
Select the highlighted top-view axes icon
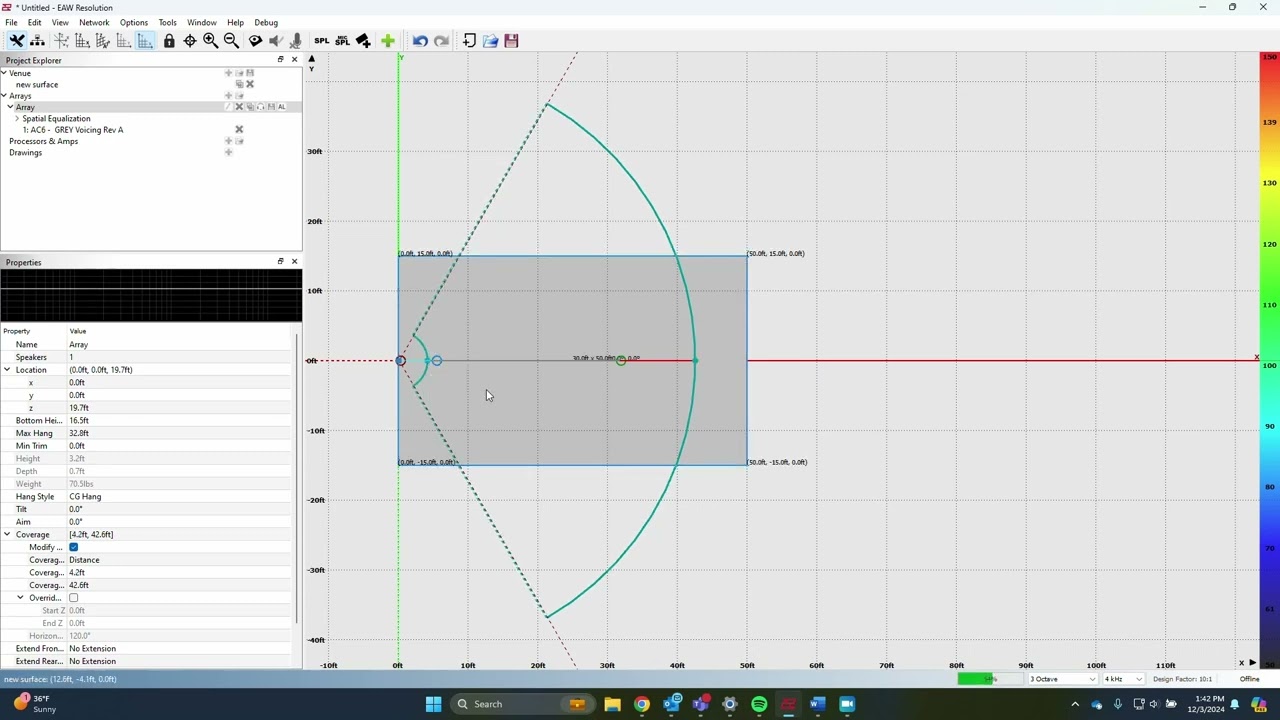tap(145, 41)
